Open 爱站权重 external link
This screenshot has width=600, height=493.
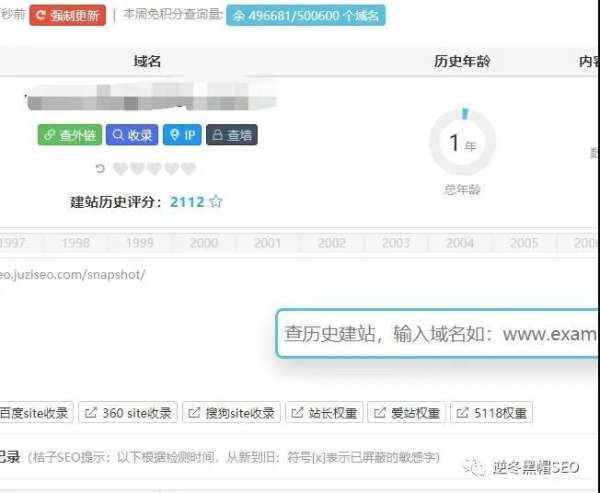click(407, 413)
